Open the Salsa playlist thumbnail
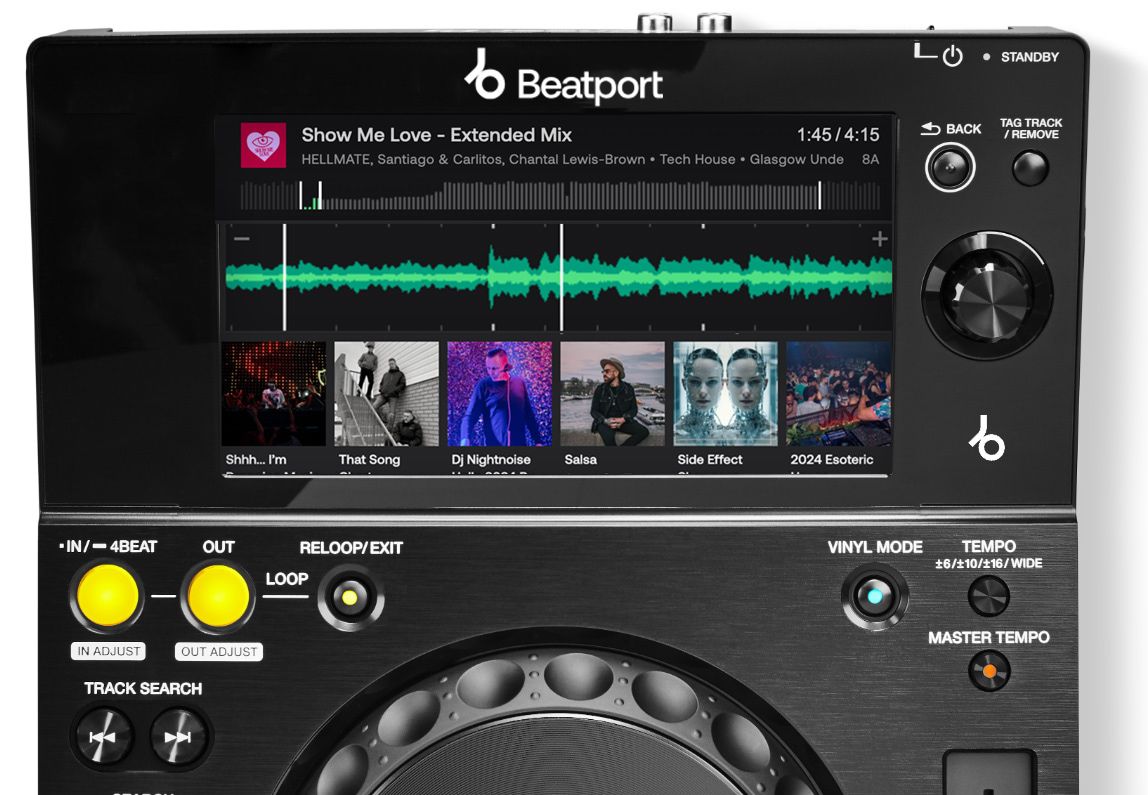Screen dimensions: 1148x795 tap(612, 393)
